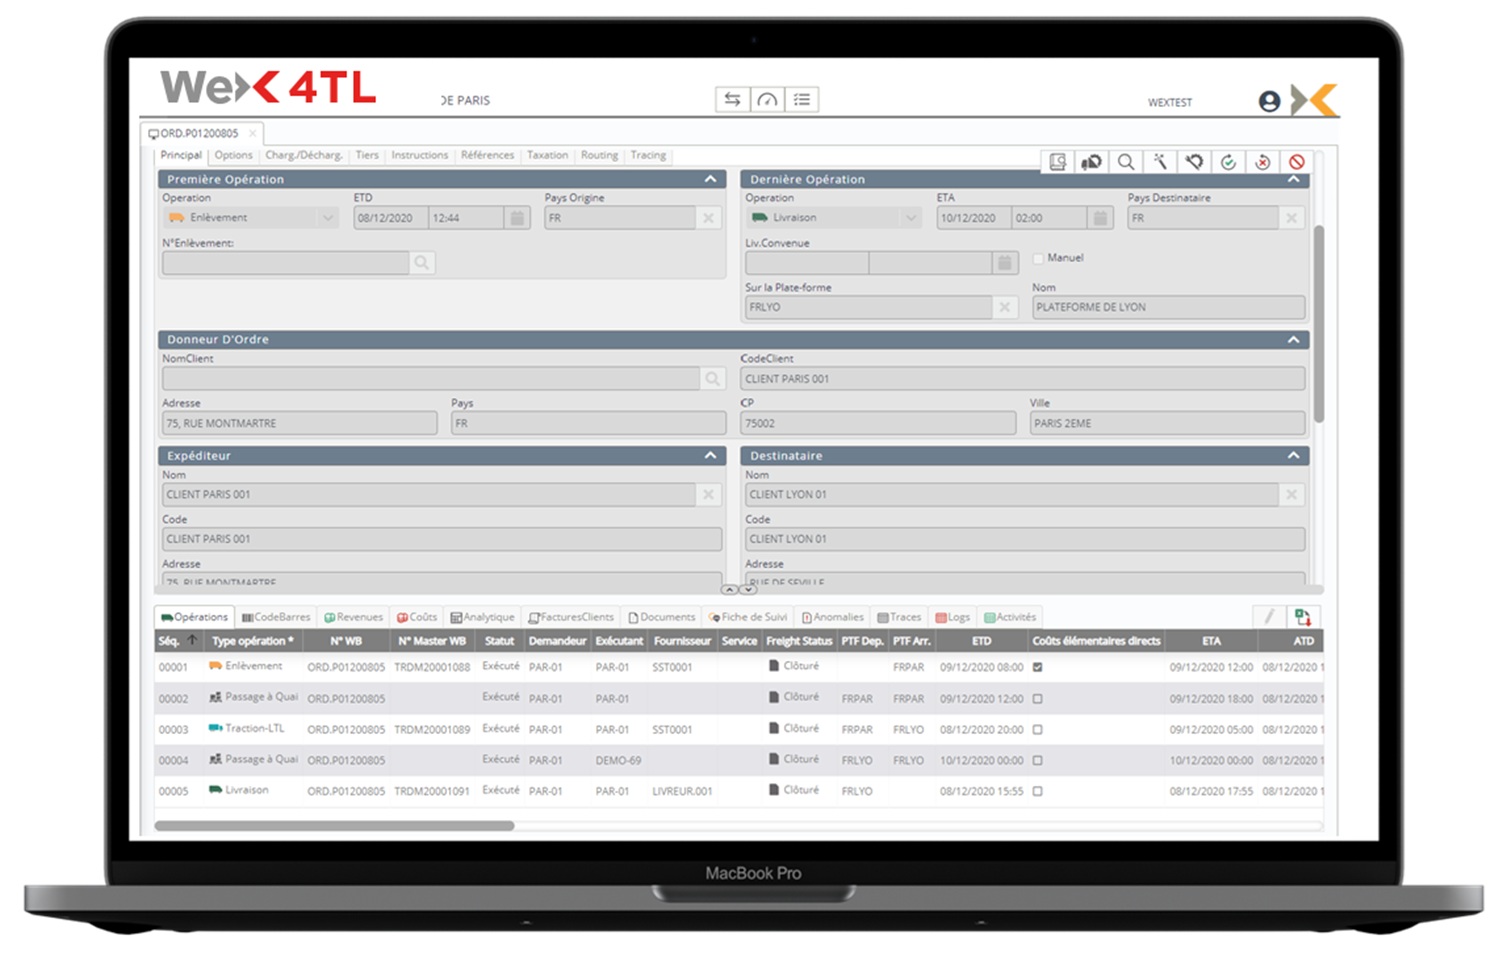Click the magic wand toolbar icon

[1159, 162]
